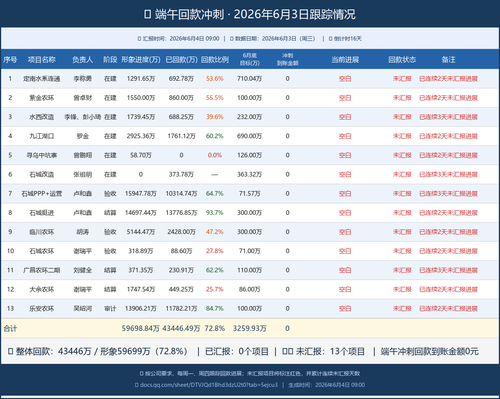Screen dimensions: 500x399
Task: Click the 回款状态 column header
Action: [x=402, y=60]
